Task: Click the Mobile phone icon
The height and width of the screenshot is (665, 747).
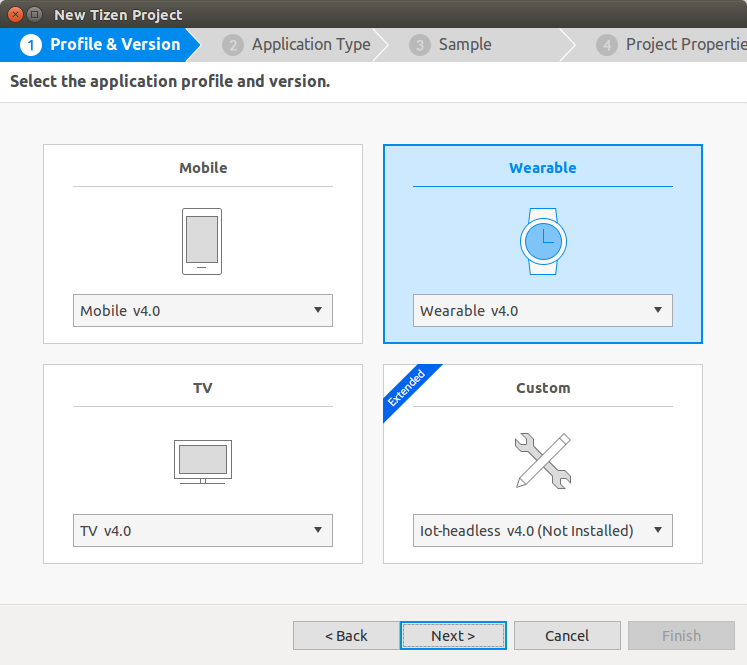Action: [x=202, y=241]
